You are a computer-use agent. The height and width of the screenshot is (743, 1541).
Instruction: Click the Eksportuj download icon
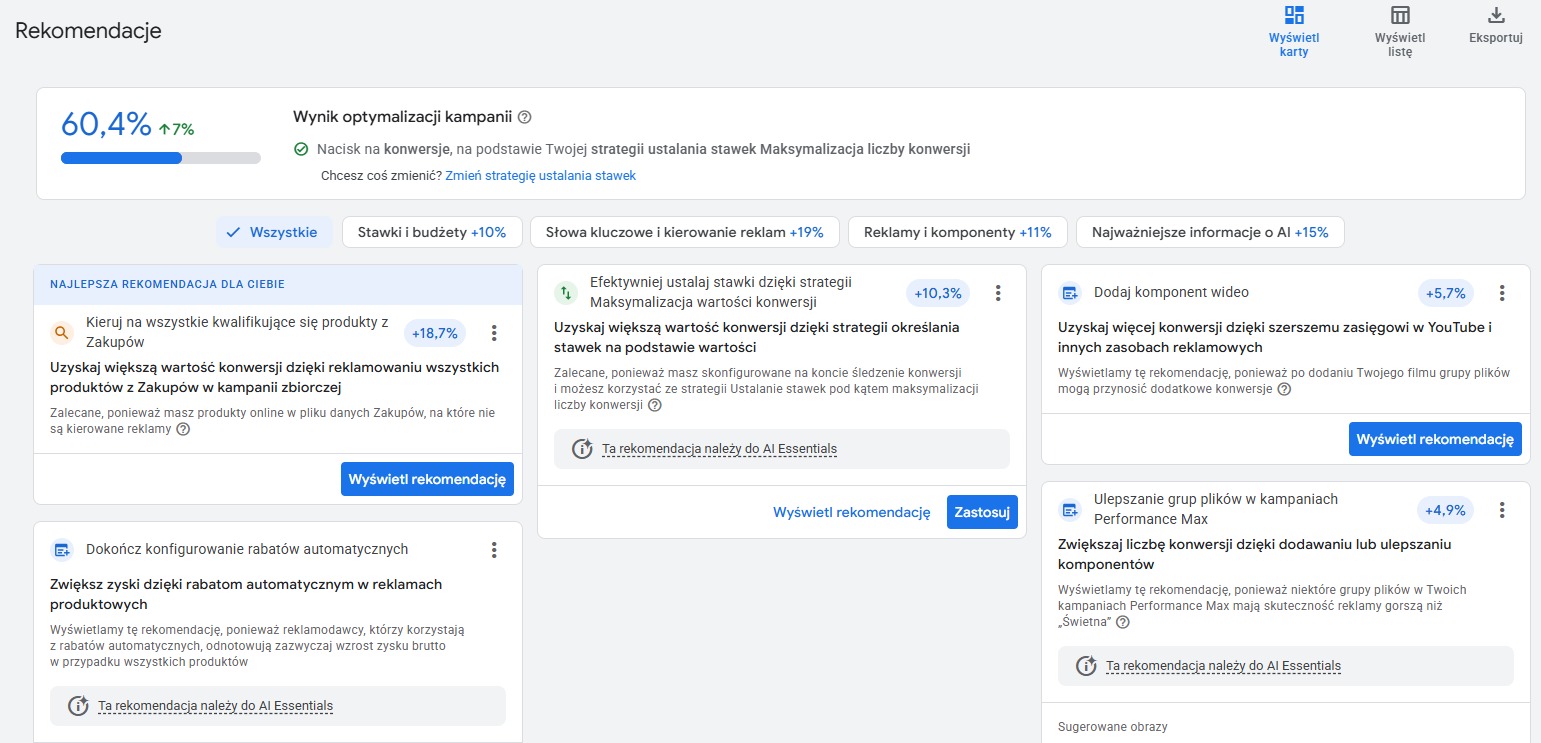coord(1496,15)
